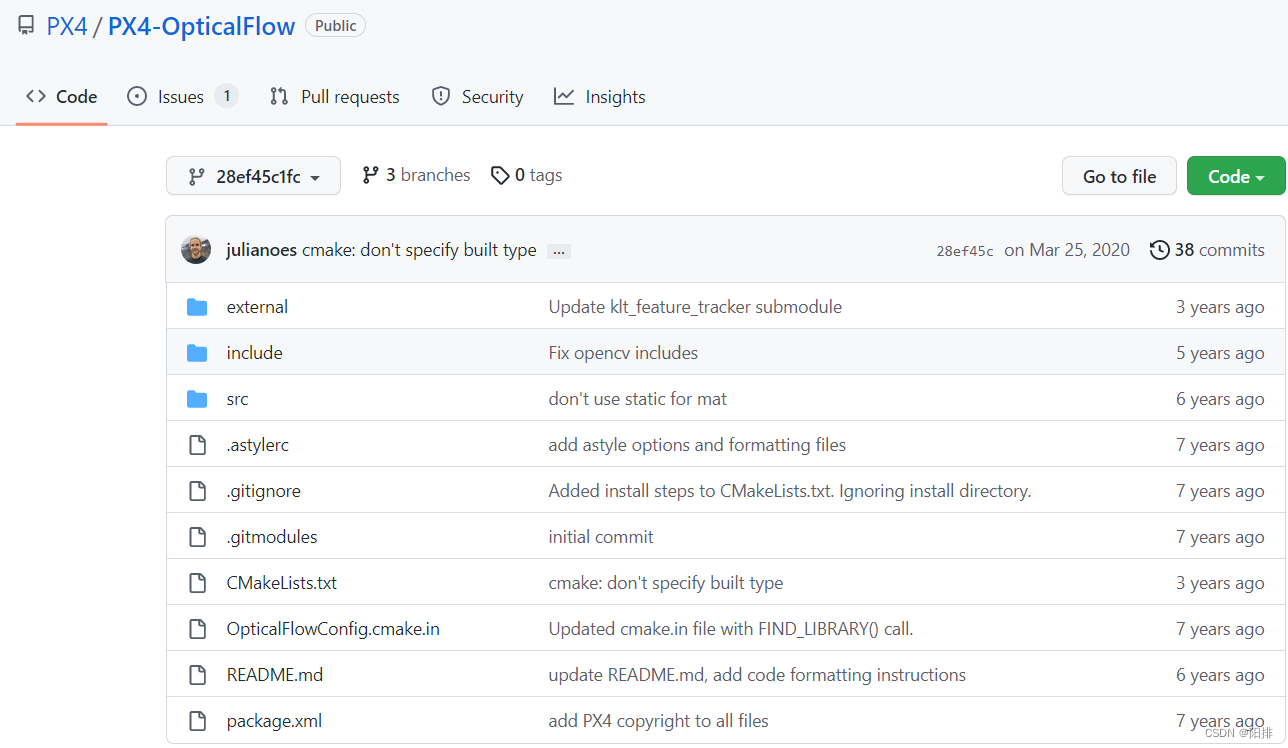1288x748 pixels.
Task: Open the package.xml file
Action: pyautogui.click(x=274, y=721)
